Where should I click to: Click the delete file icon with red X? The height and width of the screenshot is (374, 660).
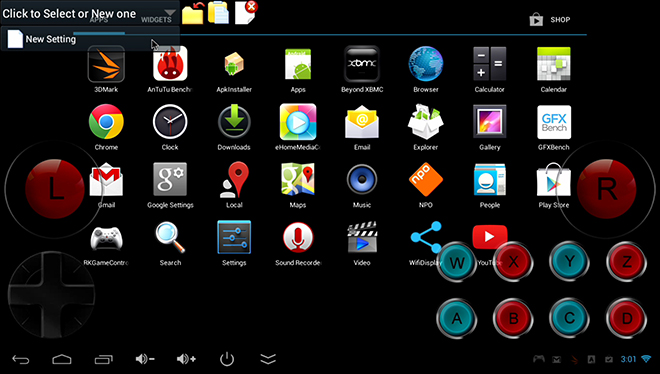pos(246,13)
